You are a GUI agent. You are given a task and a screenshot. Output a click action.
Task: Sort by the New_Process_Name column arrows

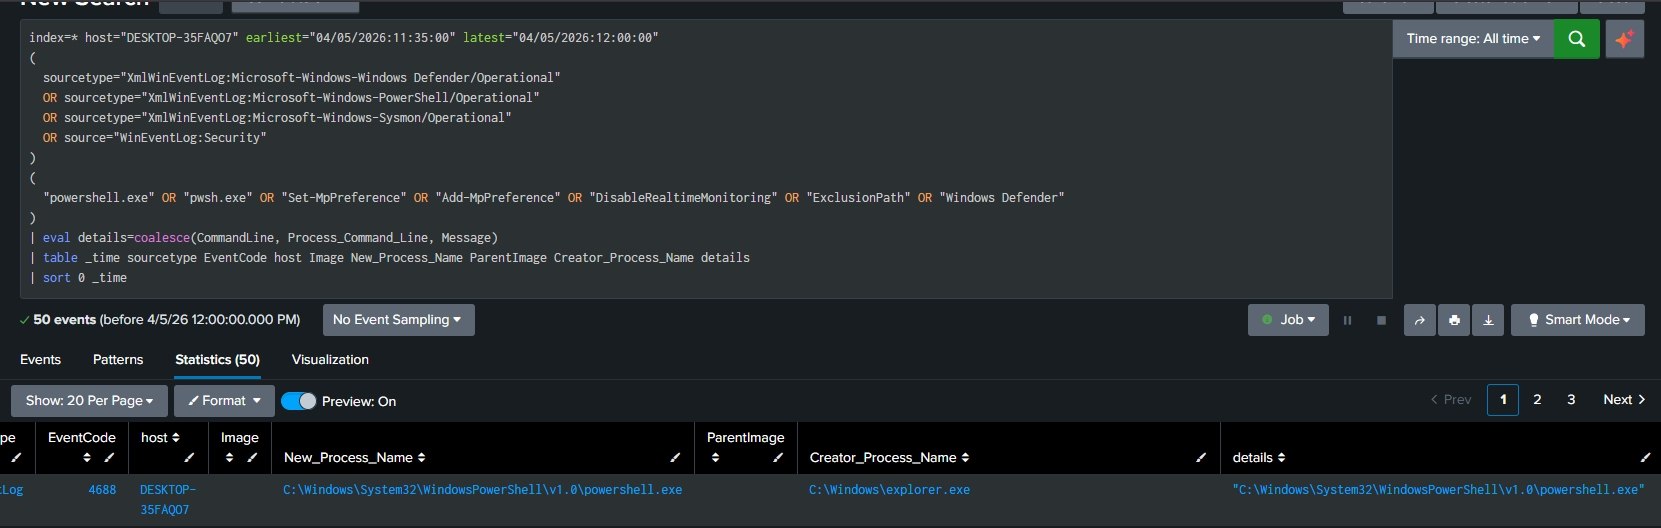click(421, 457)
